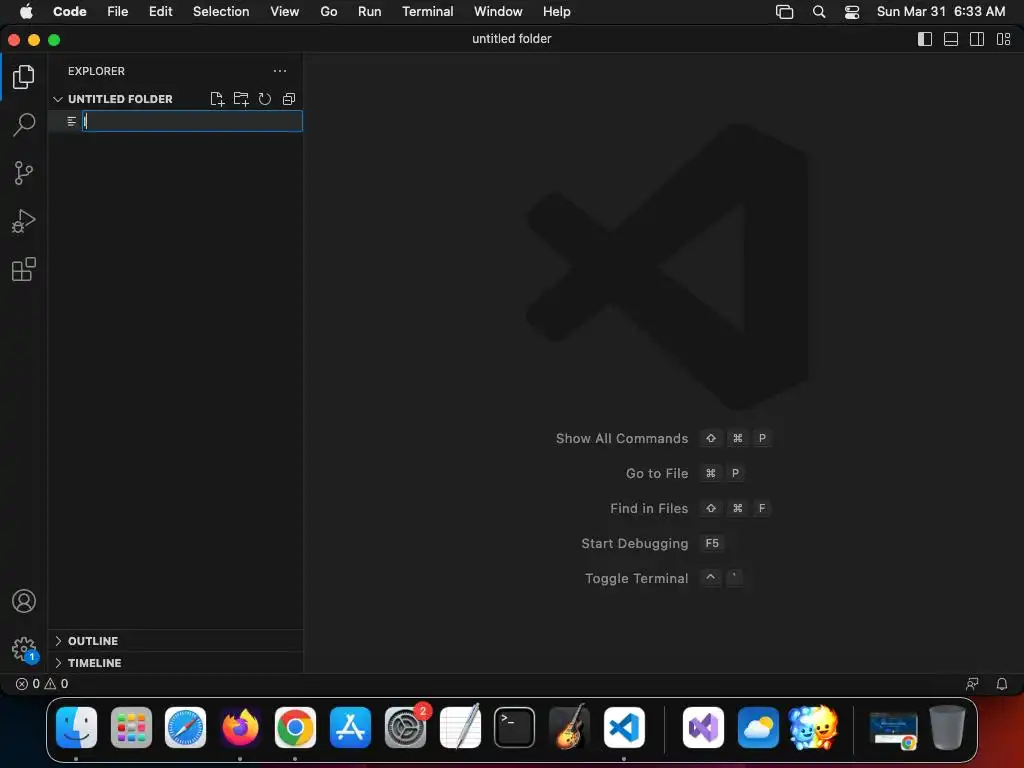Image resolution: width=1024 pixels, height=768 pixels.
Task: Open the Manage gear icon
Action: 24,649
